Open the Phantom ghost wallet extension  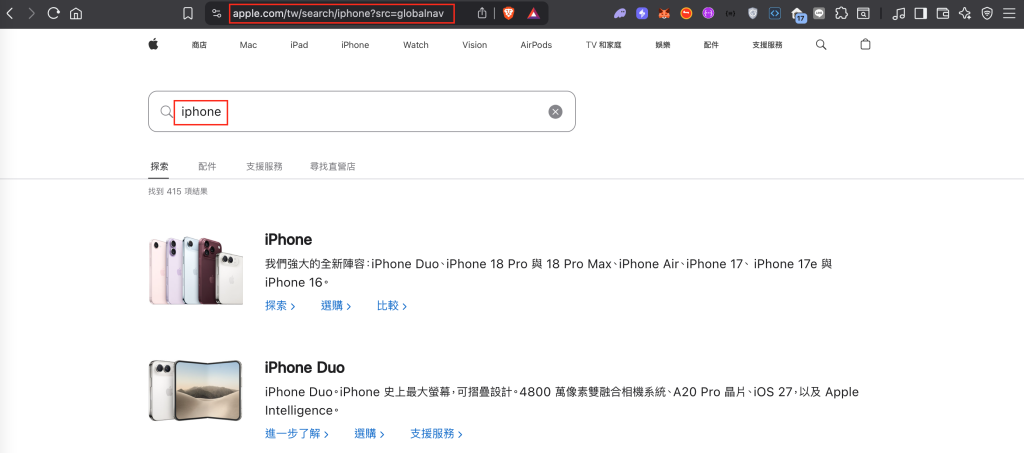pyautogui.click(x=620, y=13)
